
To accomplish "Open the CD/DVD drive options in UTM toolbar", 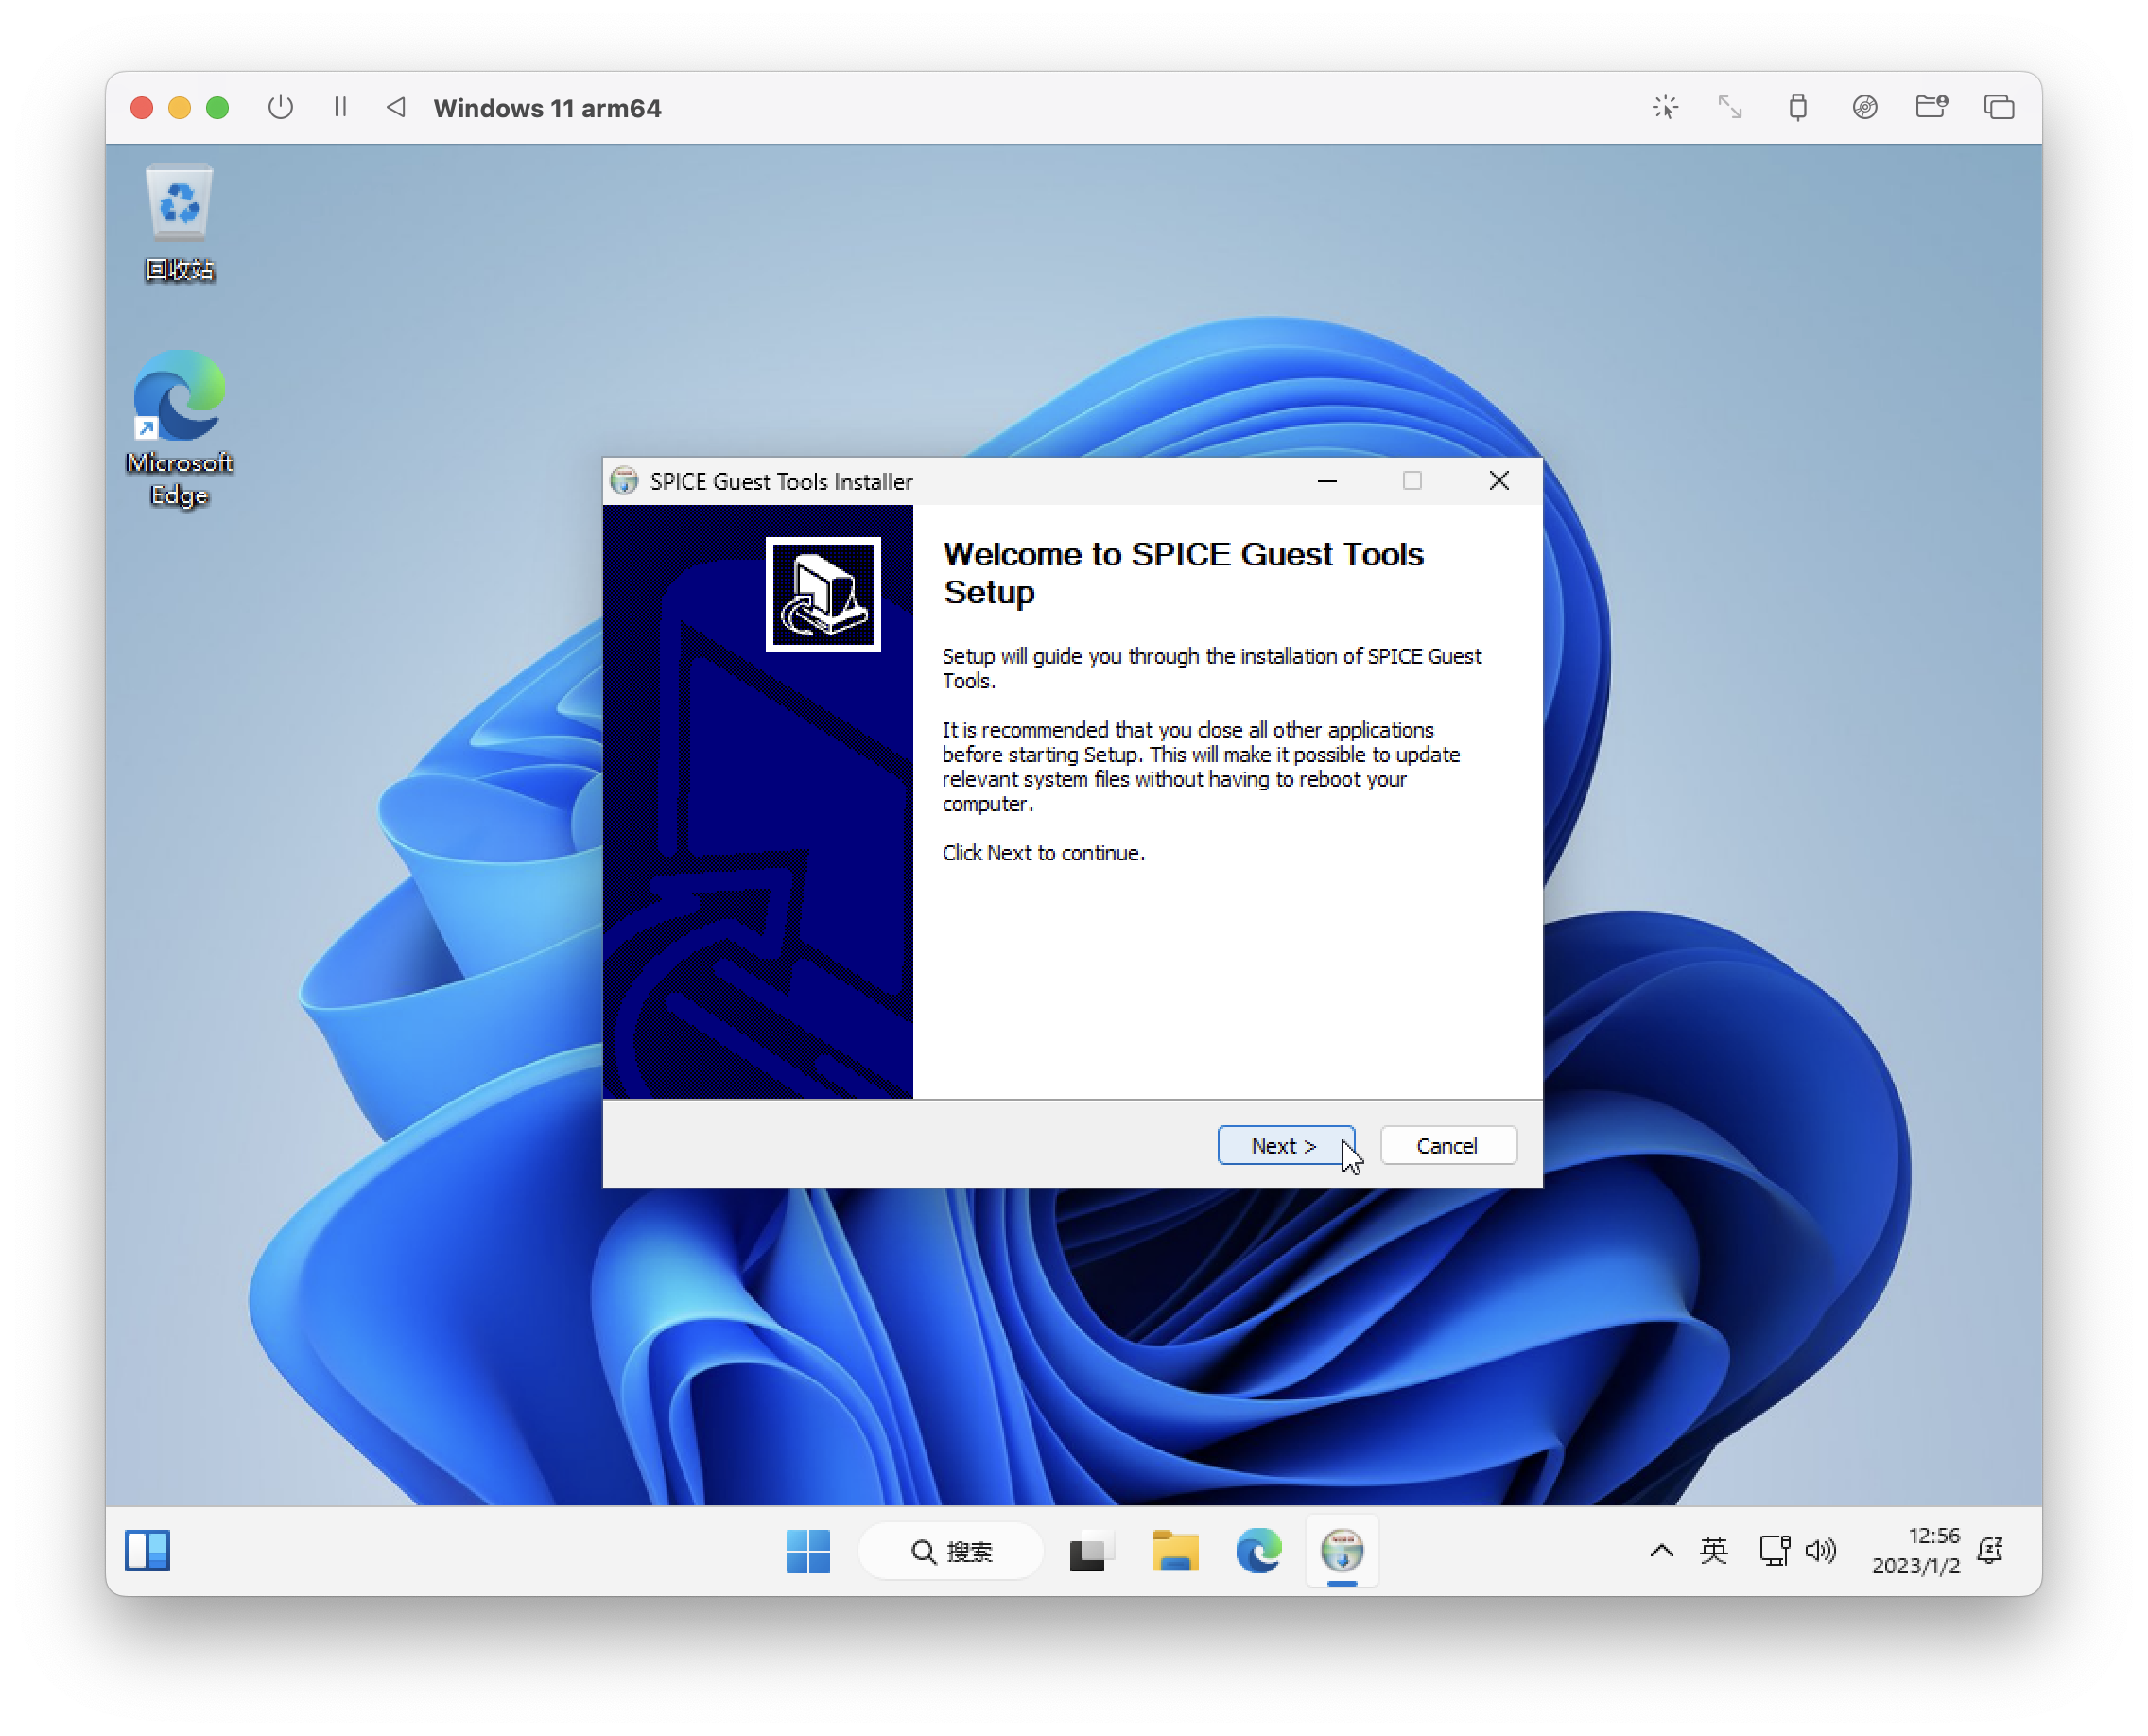I will (x=1864, y=107).
